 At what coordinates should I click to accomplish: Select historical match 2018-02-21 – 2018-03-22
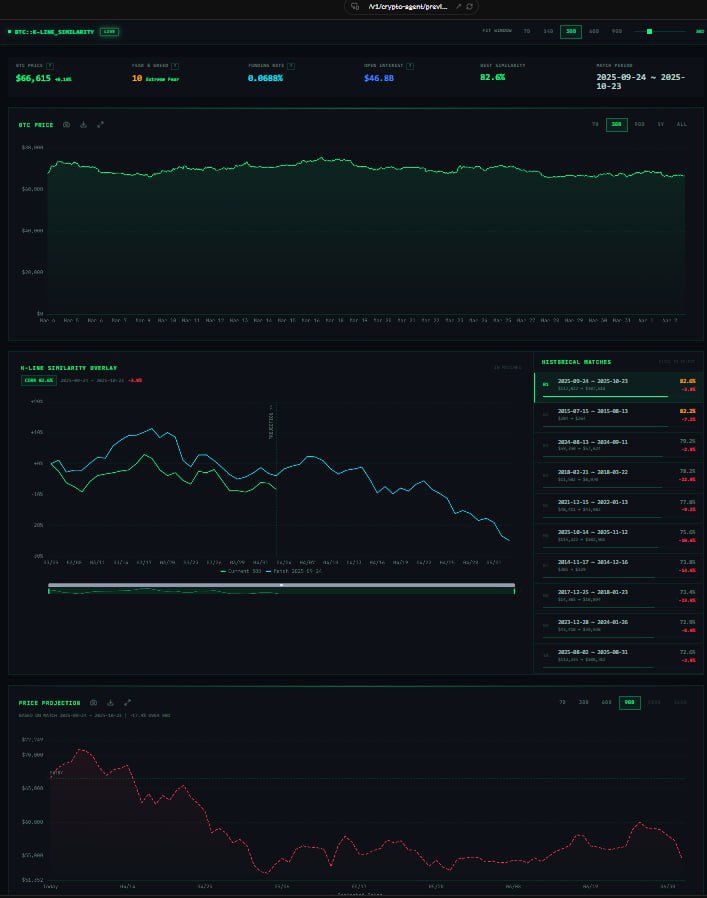[x=619, y=478]
